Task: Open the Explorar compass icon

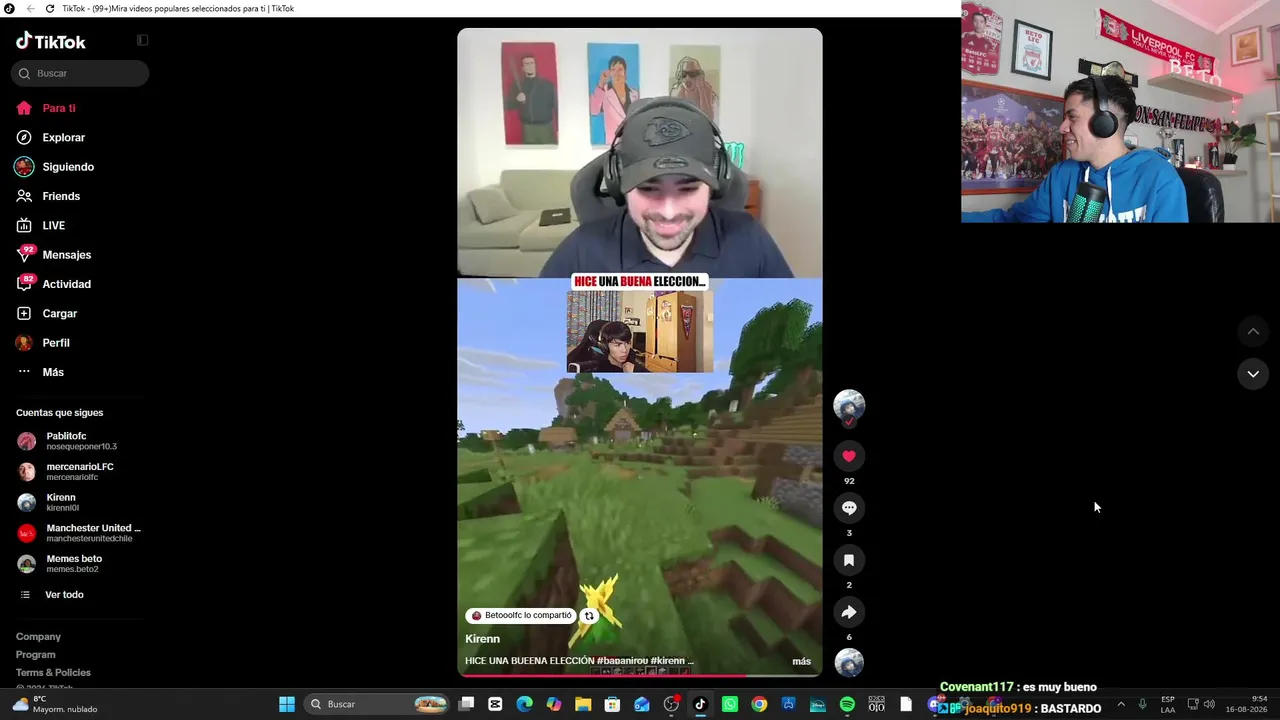Action: 24,137
